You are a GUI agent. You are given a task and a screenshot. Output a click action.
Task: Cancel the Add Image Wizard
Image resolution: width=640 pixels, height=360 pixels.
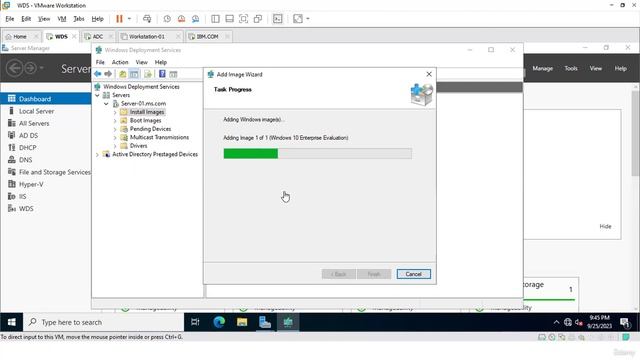[x=413, y=274]
